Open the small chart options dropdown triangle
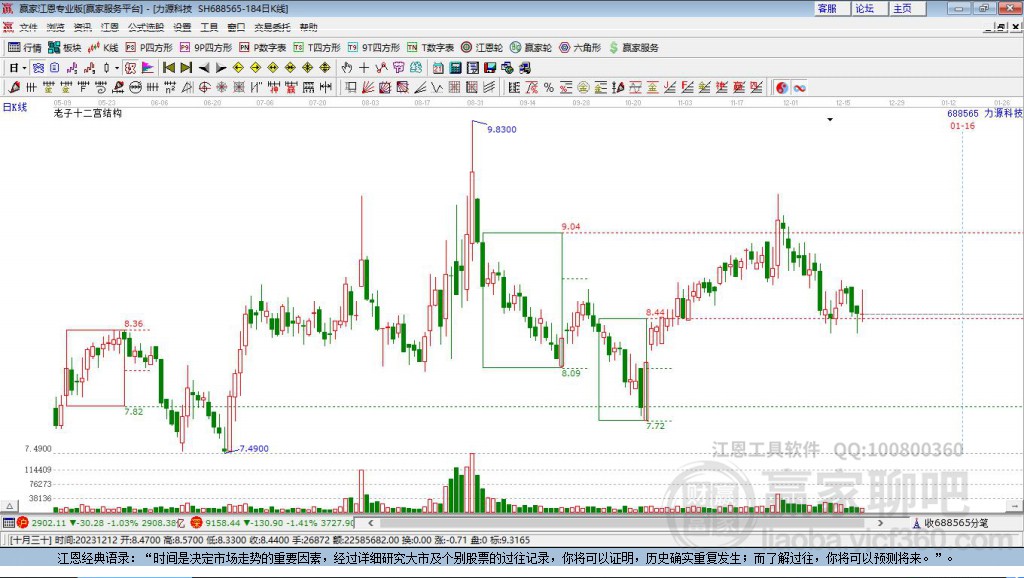Image resolution: width=1024 pixels, height=578 pixels. click(830, 120)
